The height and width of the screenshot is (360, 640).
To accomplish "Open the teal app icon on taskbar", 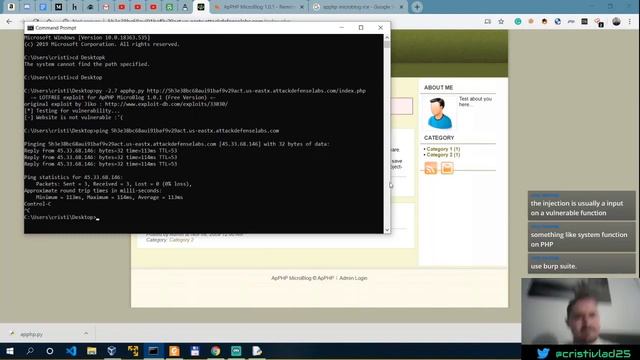I will coord(236,351).
